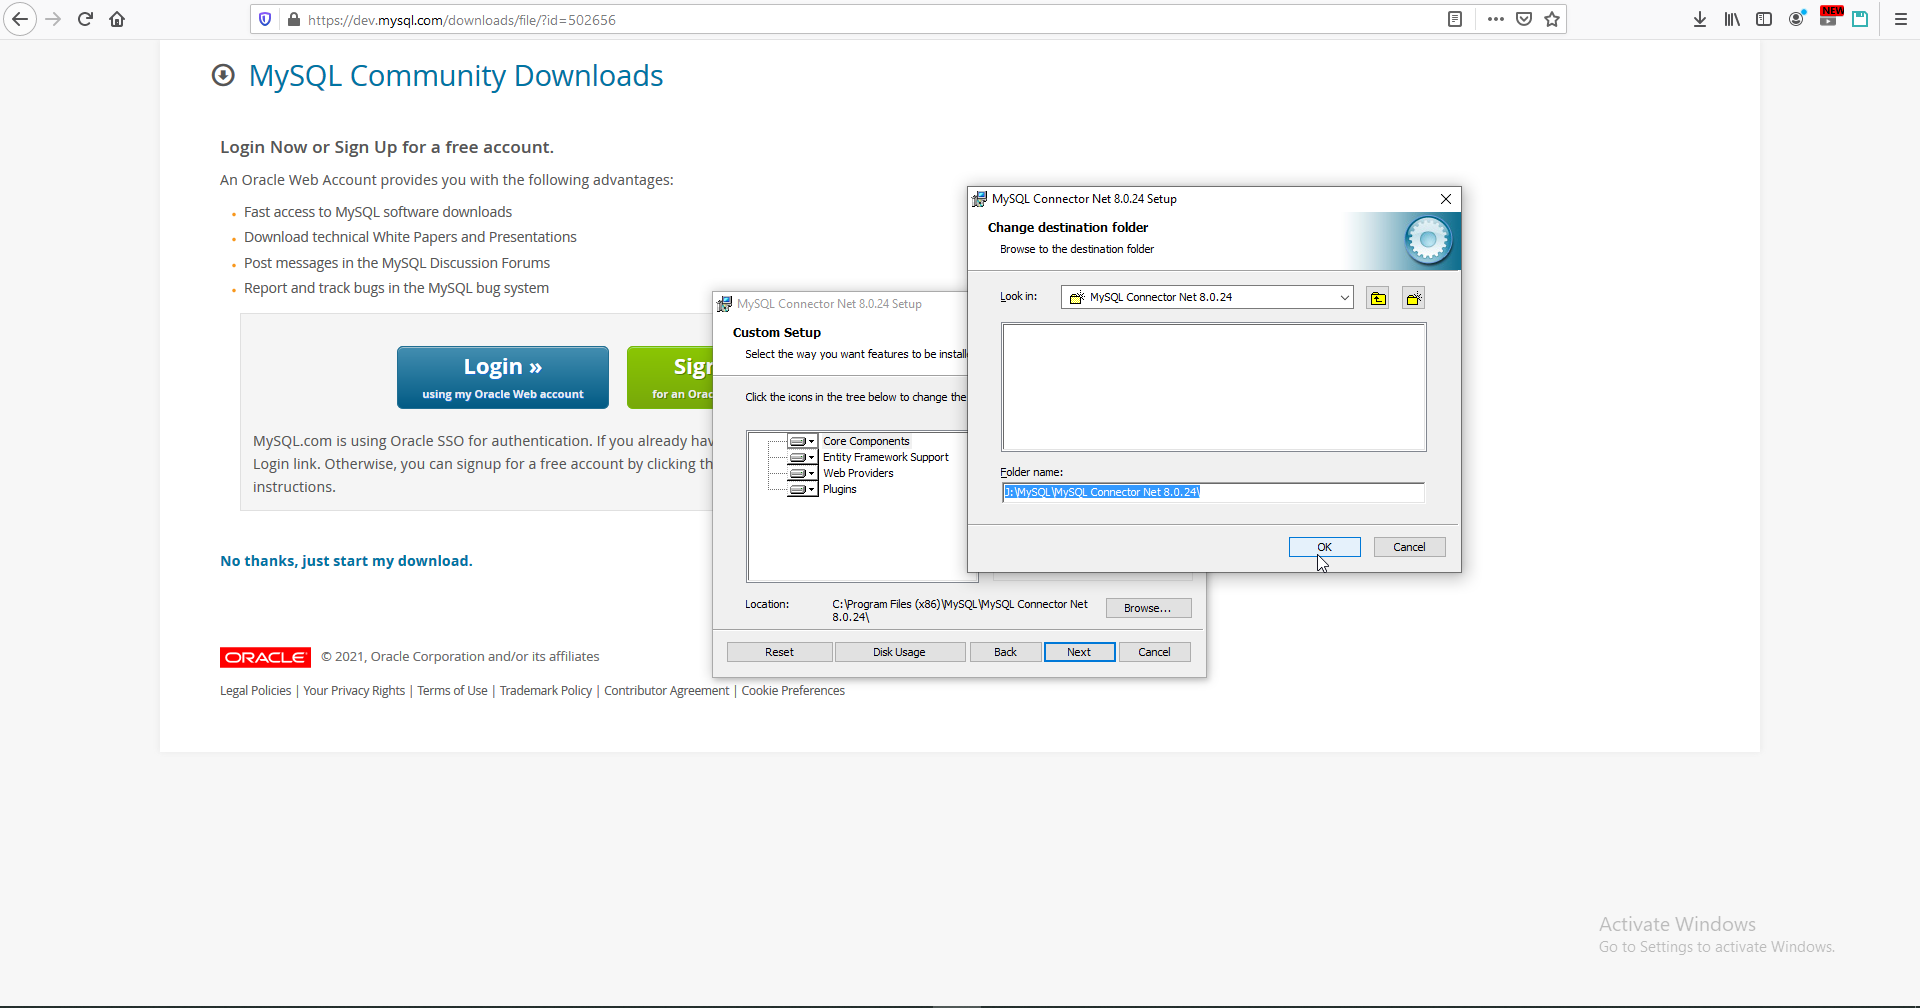The image size is (1920, 1008).
Task: Click Back in the Custom Setup wizard
Action: point(1005,652)
